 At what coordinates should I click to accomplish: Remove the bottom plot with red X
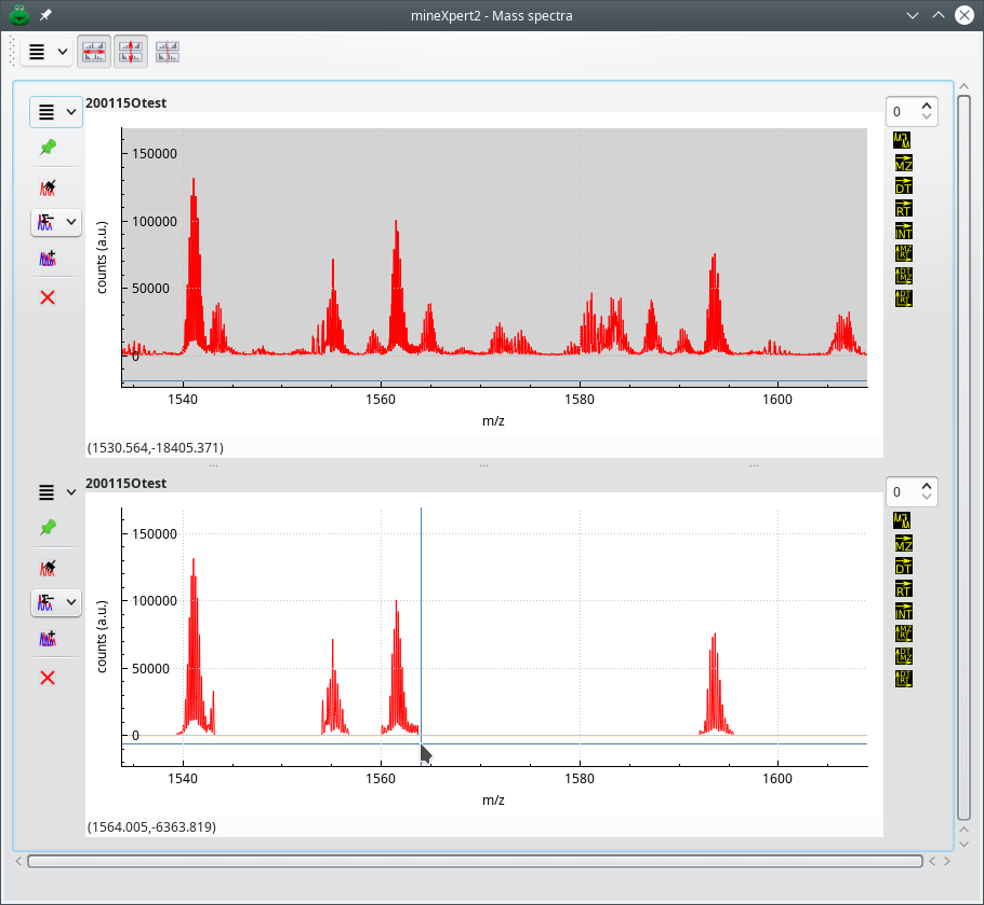(x=47, y=678)
